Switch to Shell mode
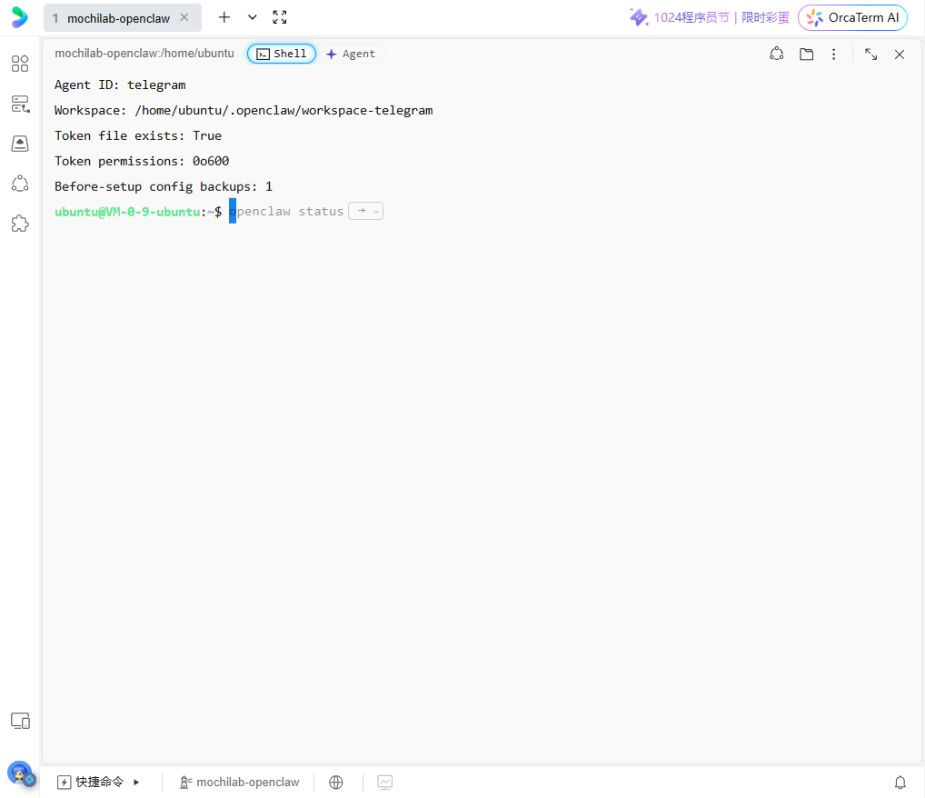This screenshot has width=925, height=798. click(281, 54)
